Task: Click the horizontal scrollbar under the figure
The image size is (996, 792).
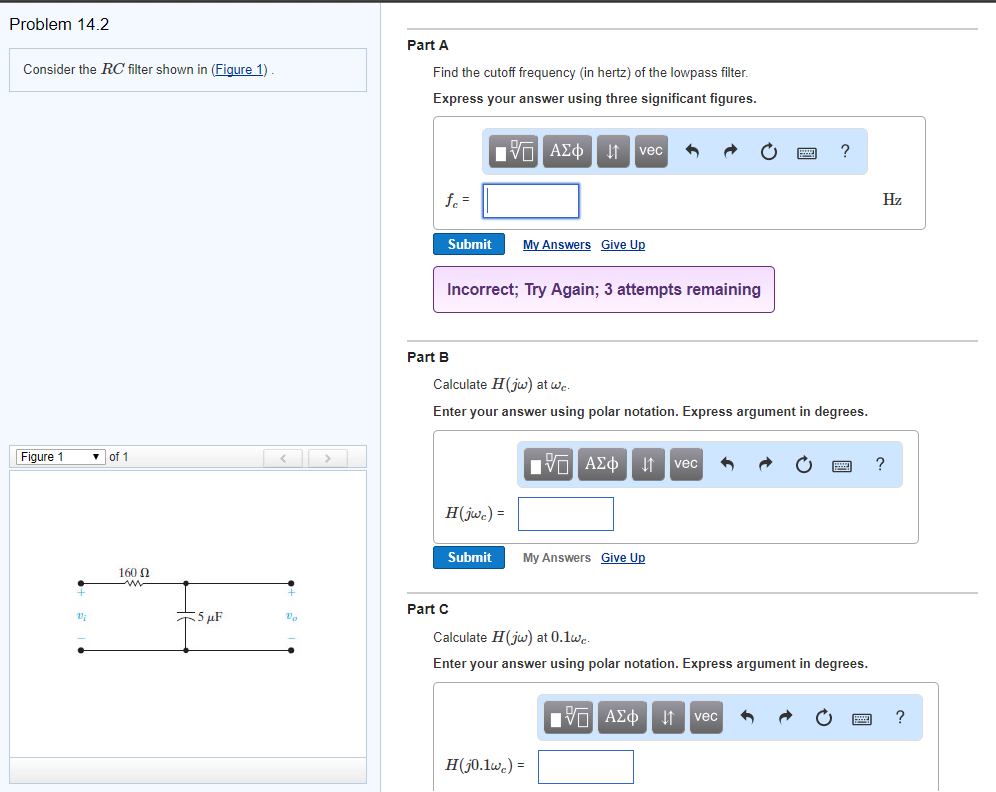Action: pos(188,770)
